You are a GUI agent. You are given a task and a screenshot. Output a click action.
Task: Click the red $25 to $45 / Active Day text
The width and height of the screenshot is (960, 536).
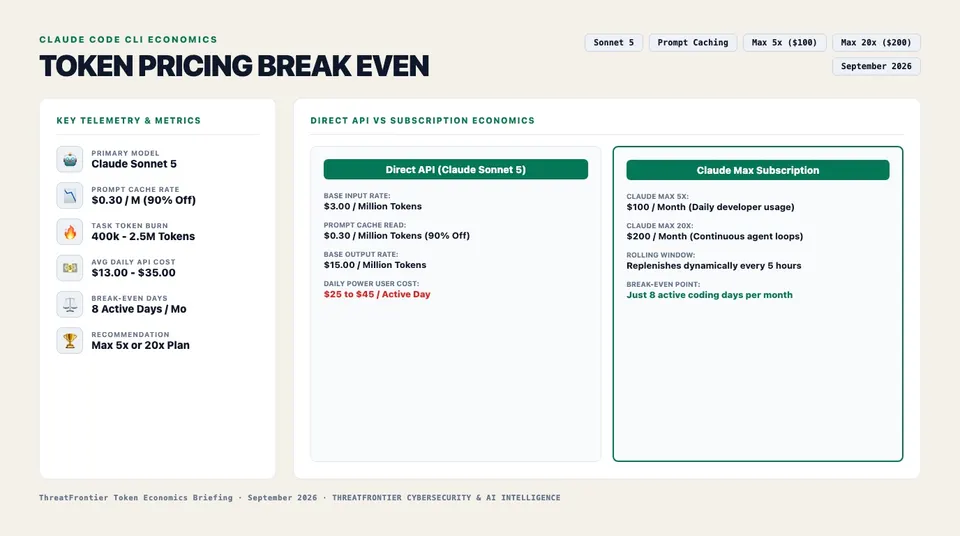tap(377, 295)
